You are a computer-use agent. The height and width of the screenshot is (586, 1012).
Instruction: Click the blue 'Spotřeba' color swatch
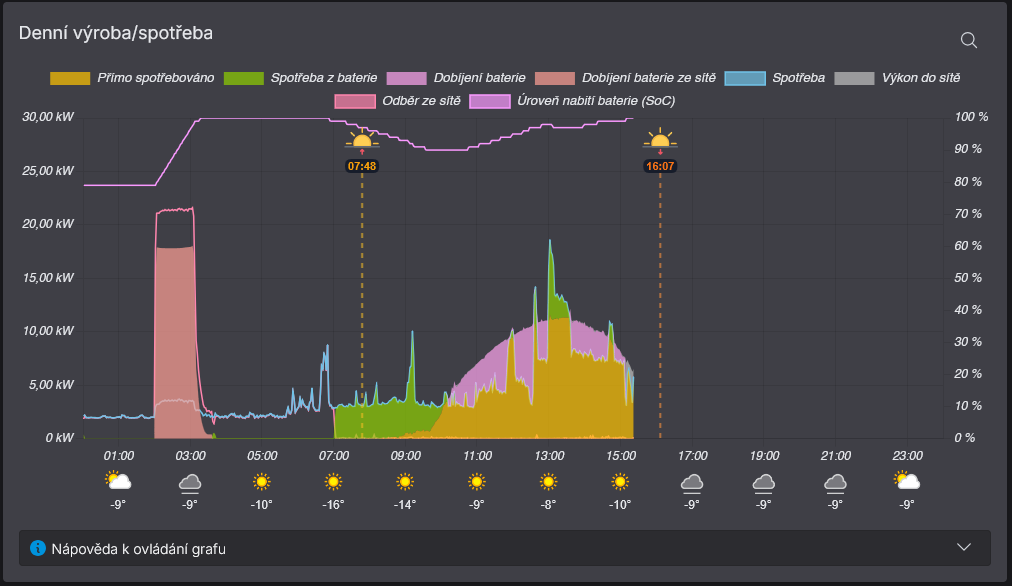tap(744, 77)
